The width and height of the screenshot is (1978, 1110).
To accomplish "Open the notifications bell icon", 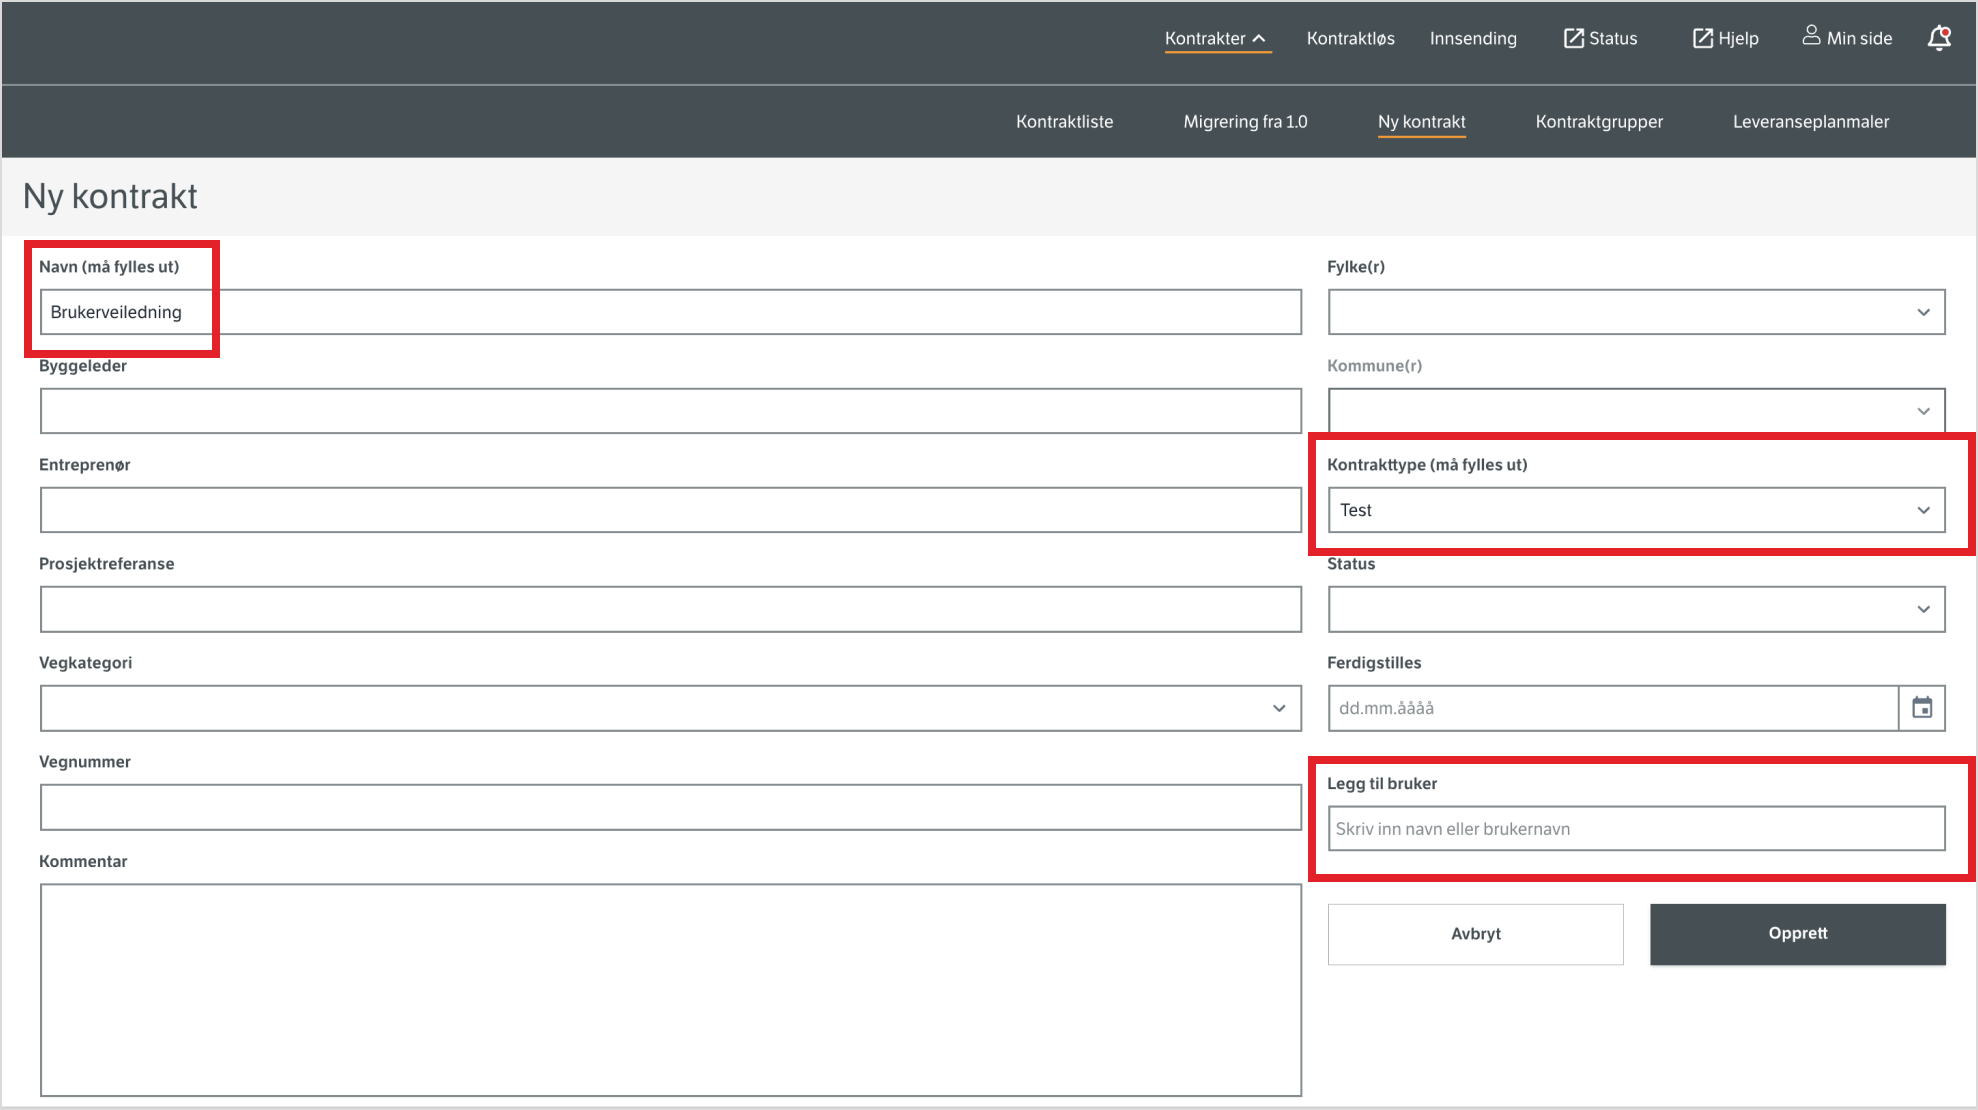I will (1939, 38).
